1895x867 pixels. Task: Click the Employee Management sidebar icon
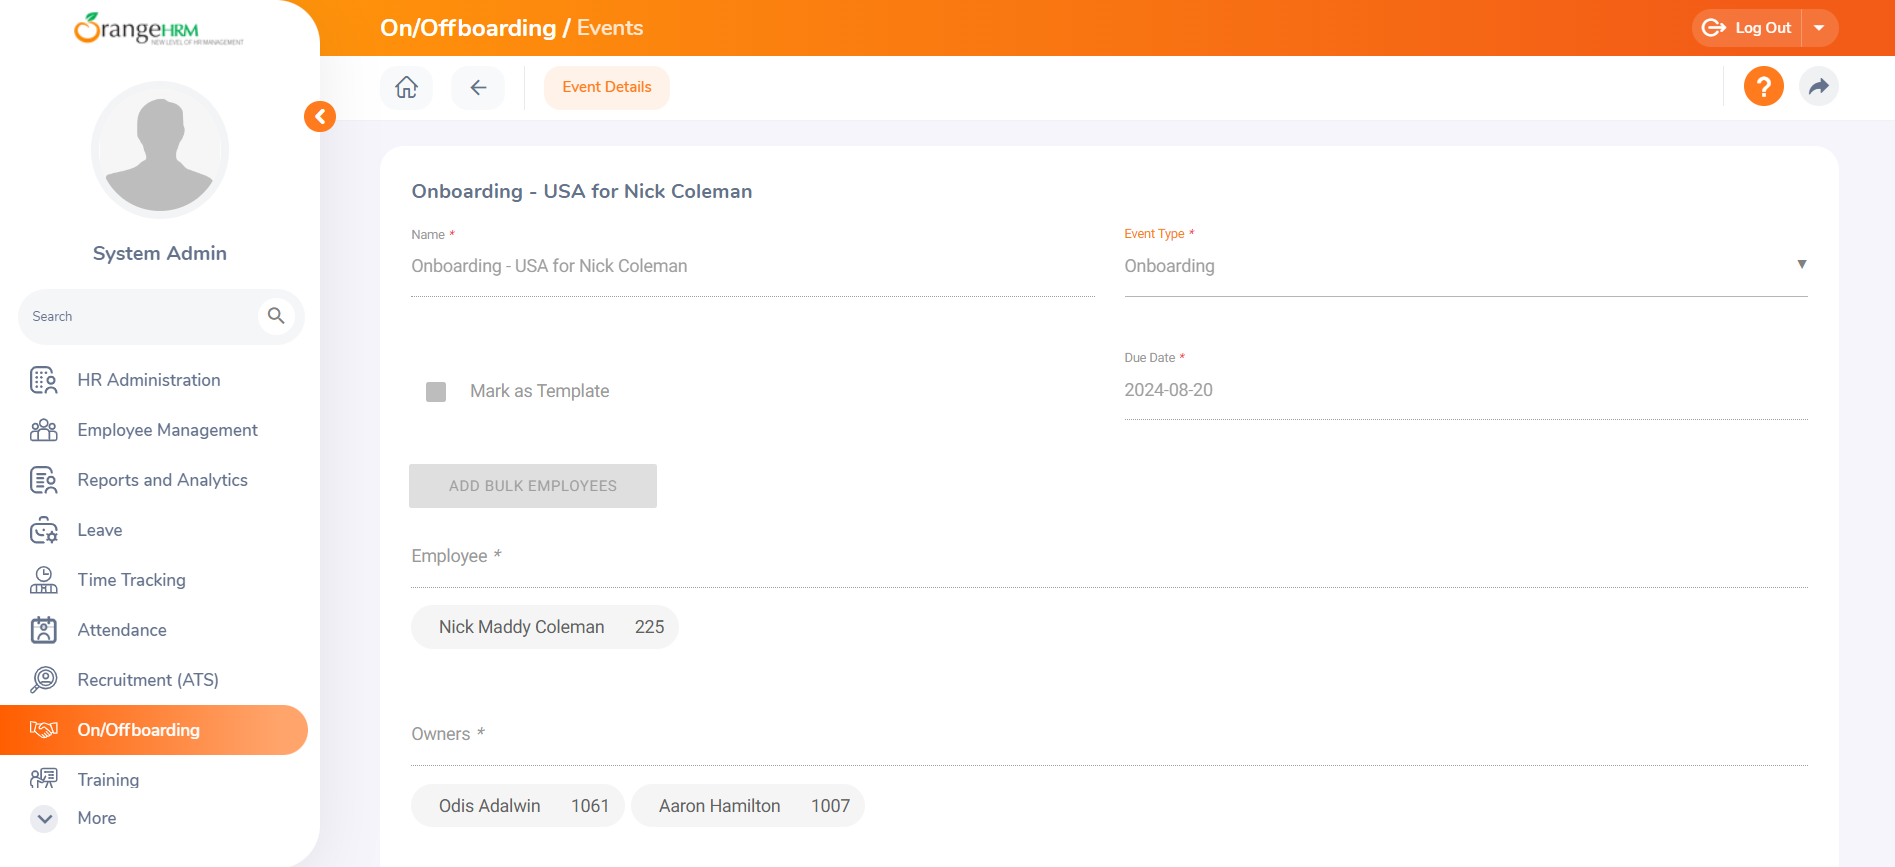[44, 430]
